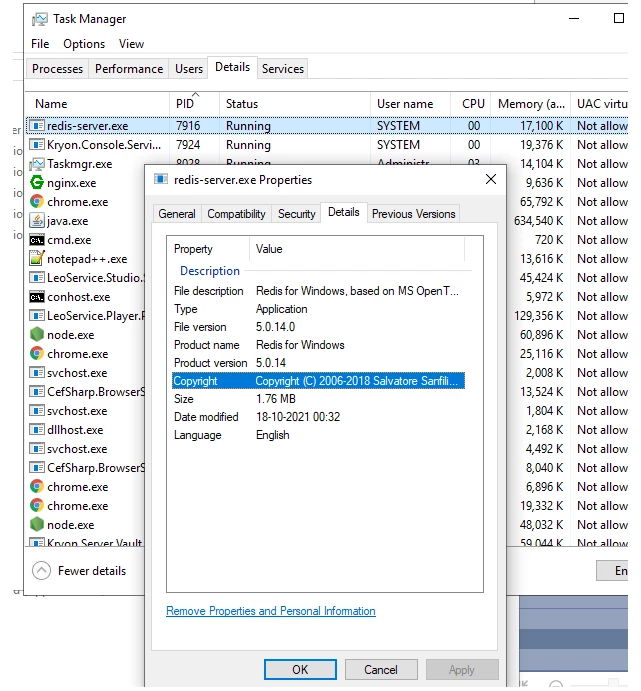
Task: Sort by the Memory column header
Action: [530, 104]
